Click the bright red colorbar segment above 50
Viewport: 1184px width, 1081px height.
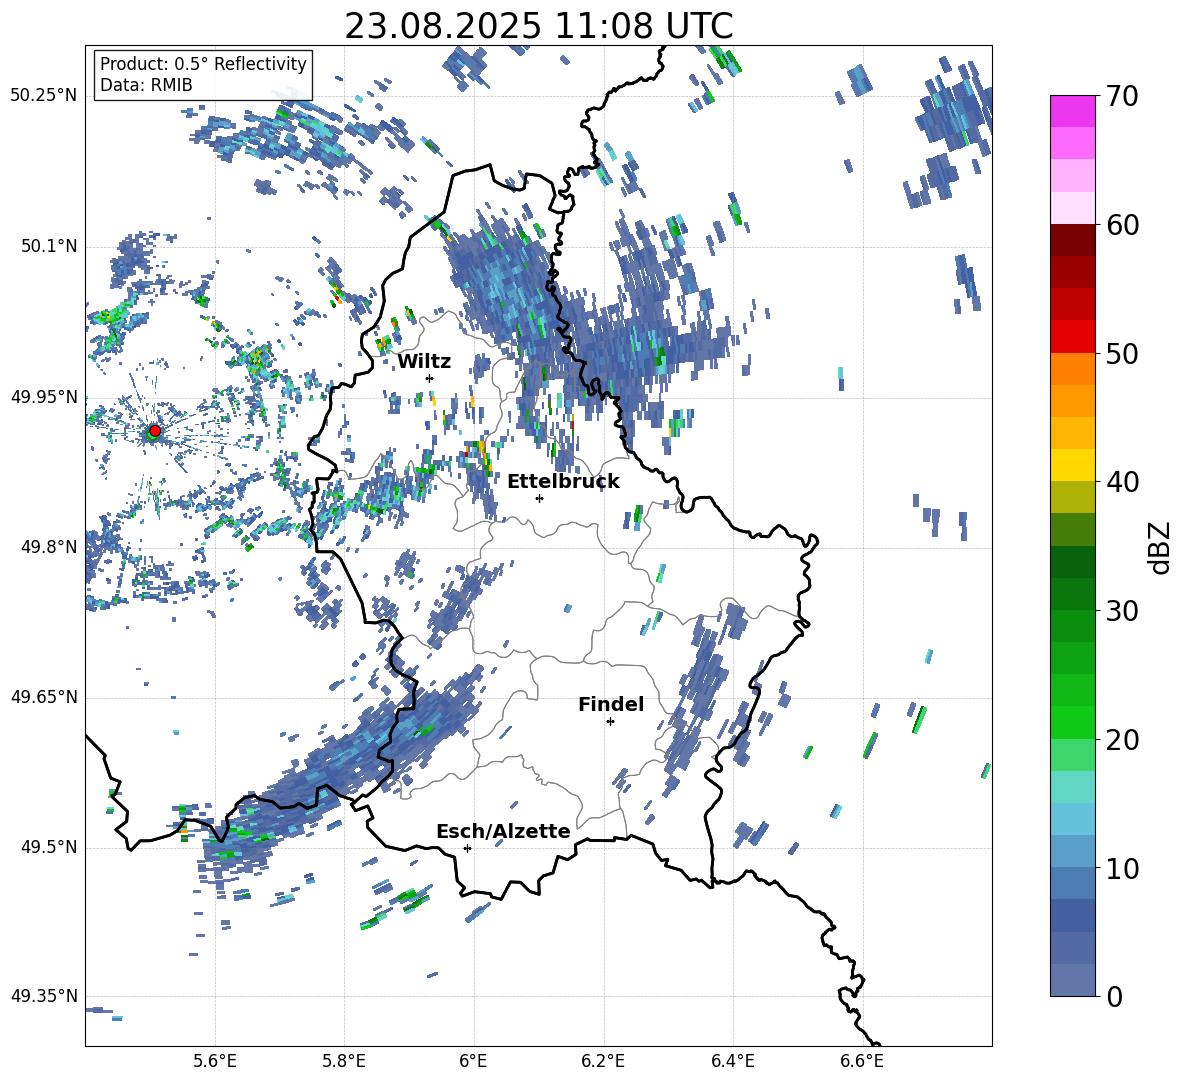click(1072, 336)
